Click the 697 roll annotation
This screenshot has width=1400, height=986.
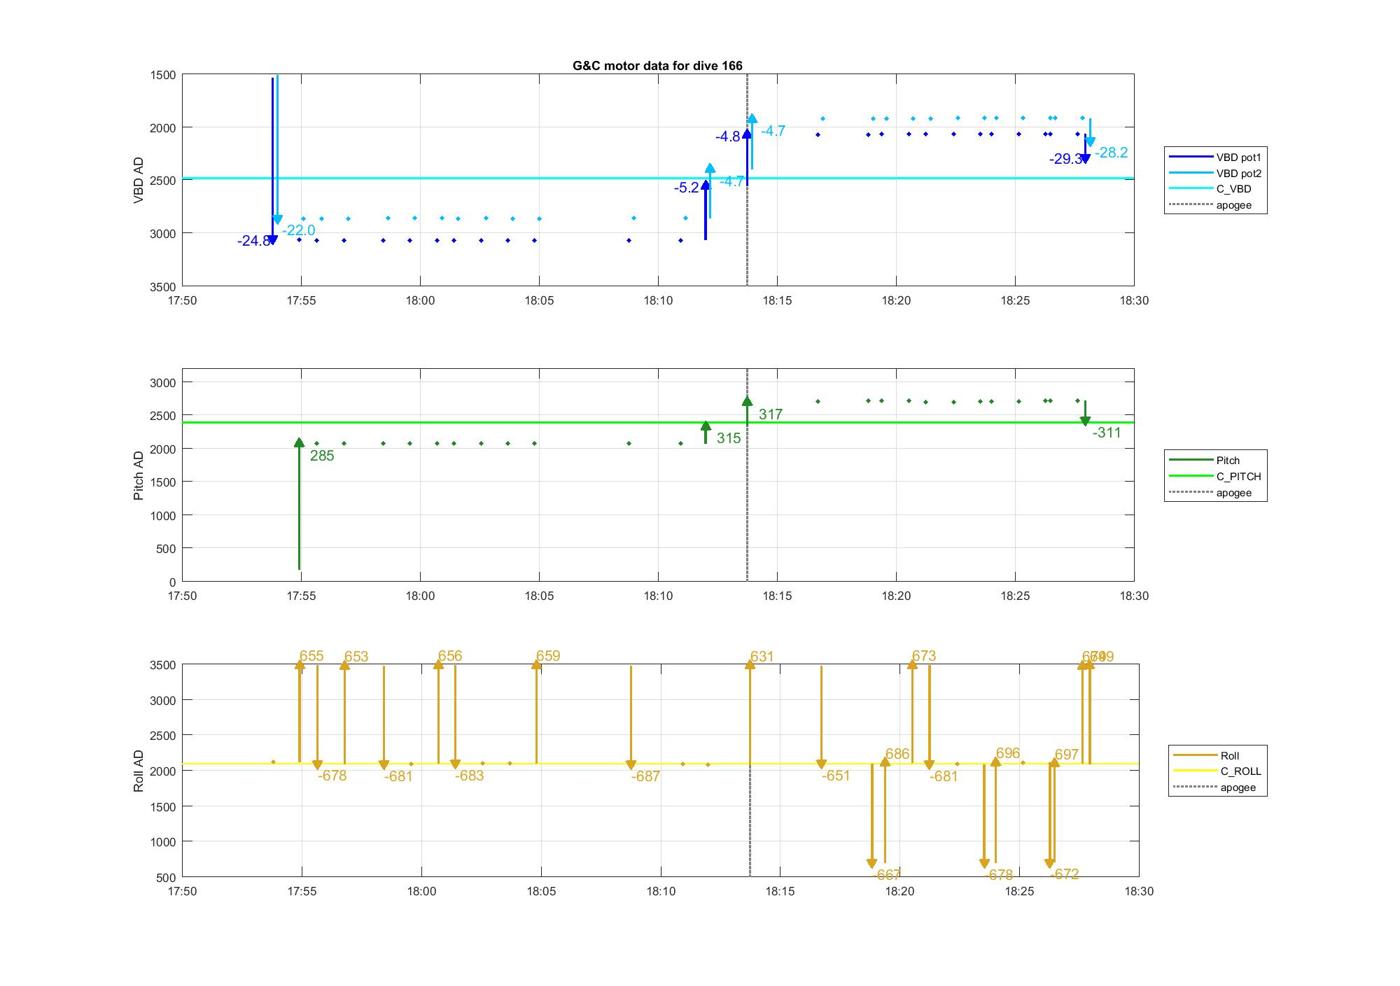coord(1067,755)
